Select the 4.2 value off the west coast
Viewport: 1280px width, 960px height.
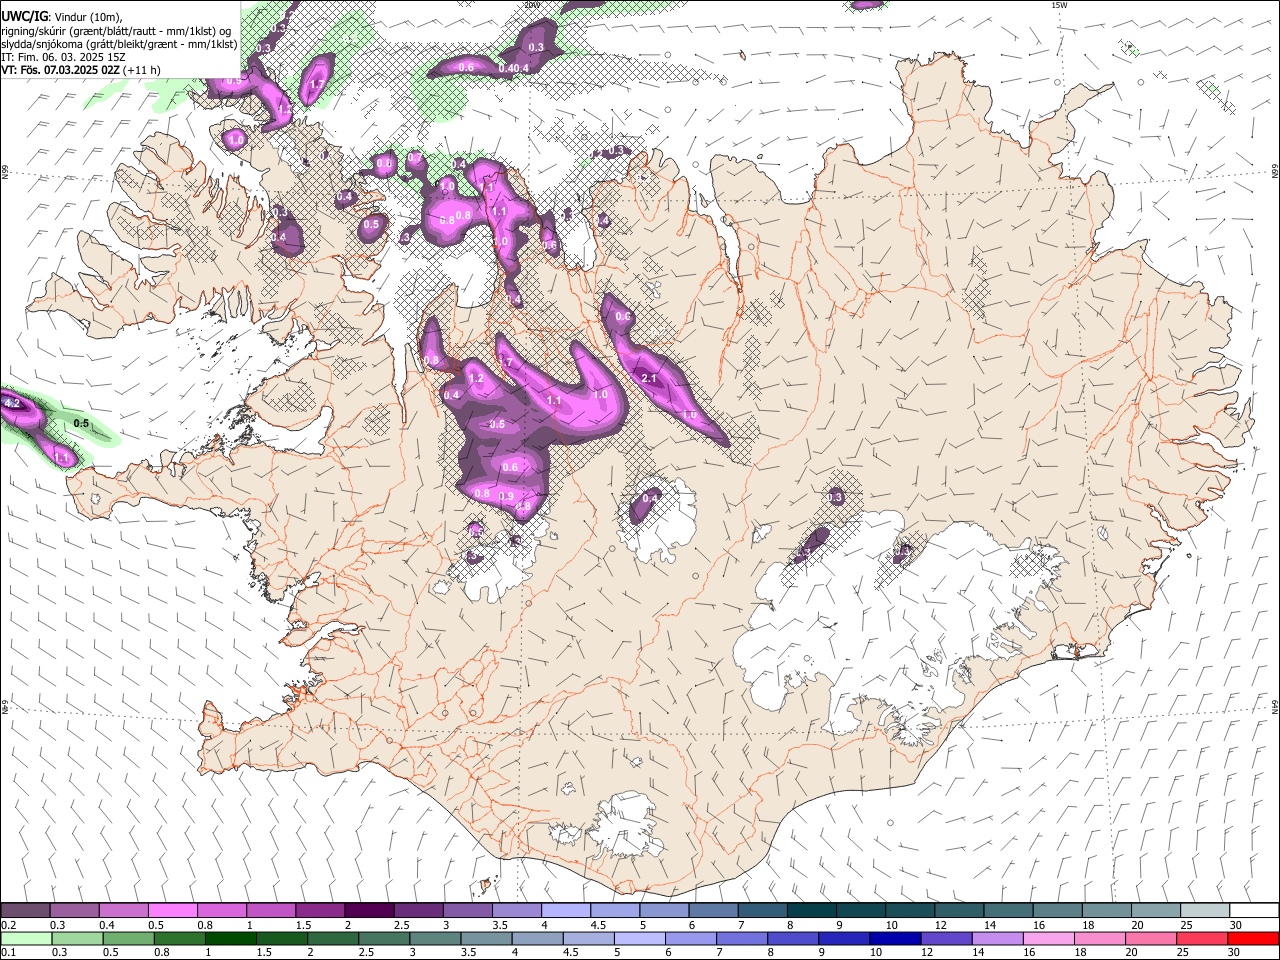coord(13,404)
